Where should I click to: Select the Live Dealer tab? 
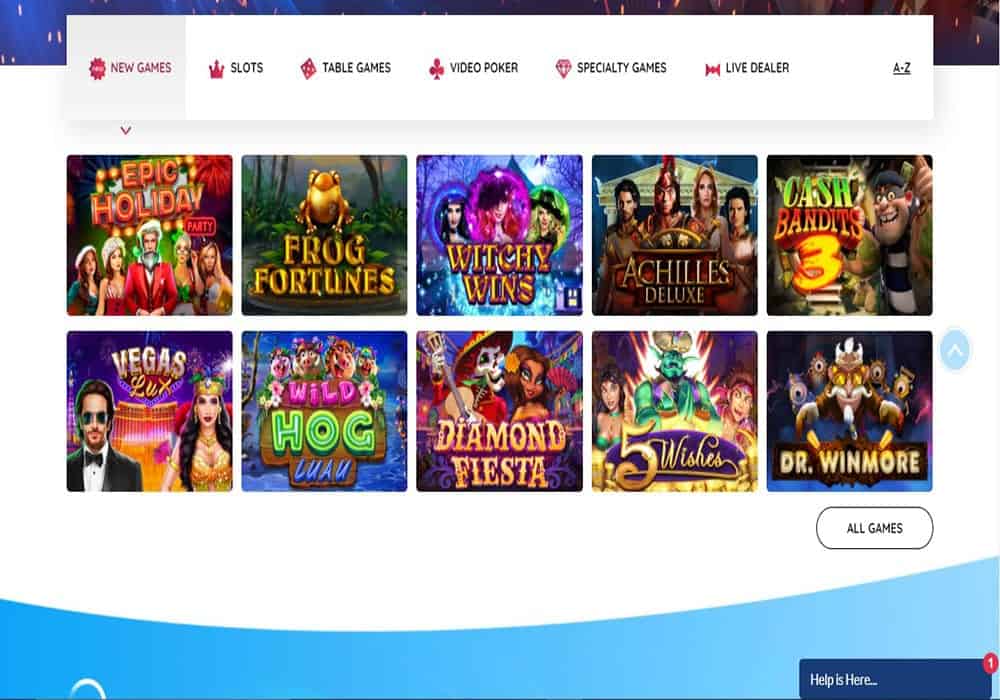tap(747, 68)
